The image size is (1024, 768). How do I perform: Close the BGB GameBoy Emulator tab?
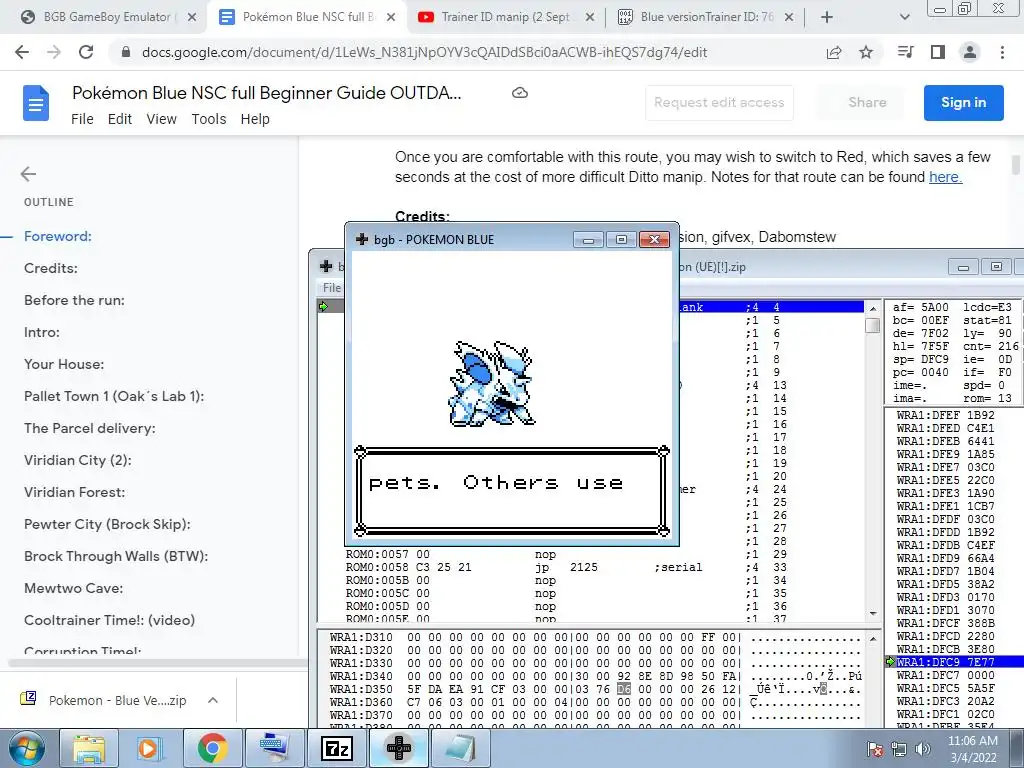tap(192, 17)
